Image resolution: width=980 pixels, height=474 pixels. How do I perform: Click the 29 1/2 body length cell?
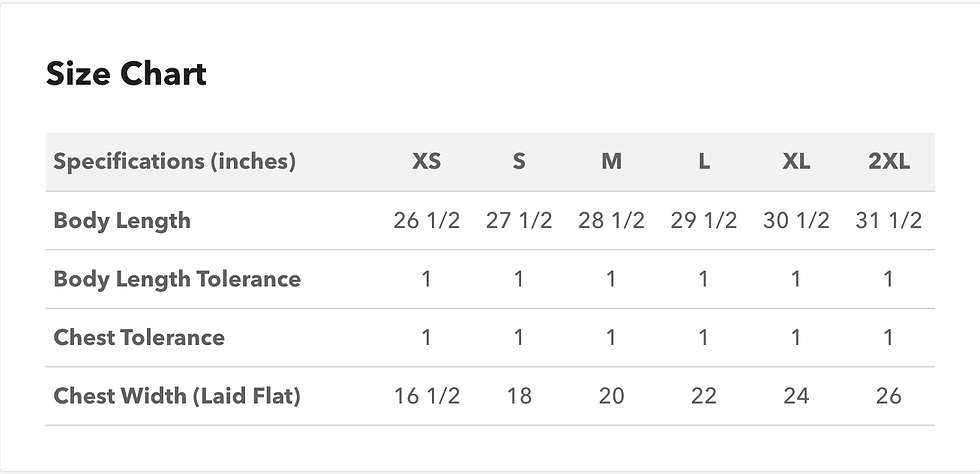click(704, 220)
